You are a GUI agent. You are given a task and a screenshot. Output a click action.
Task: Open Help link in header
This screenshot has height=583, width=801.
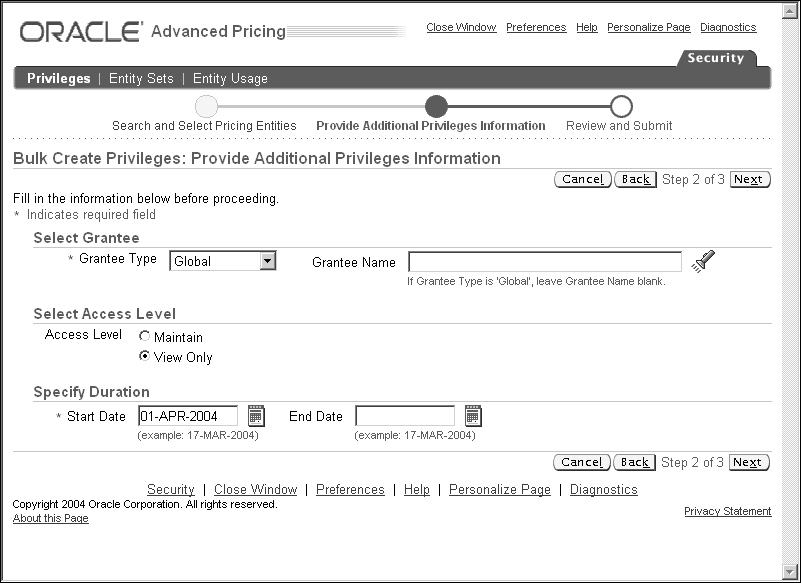pos(586,27)
